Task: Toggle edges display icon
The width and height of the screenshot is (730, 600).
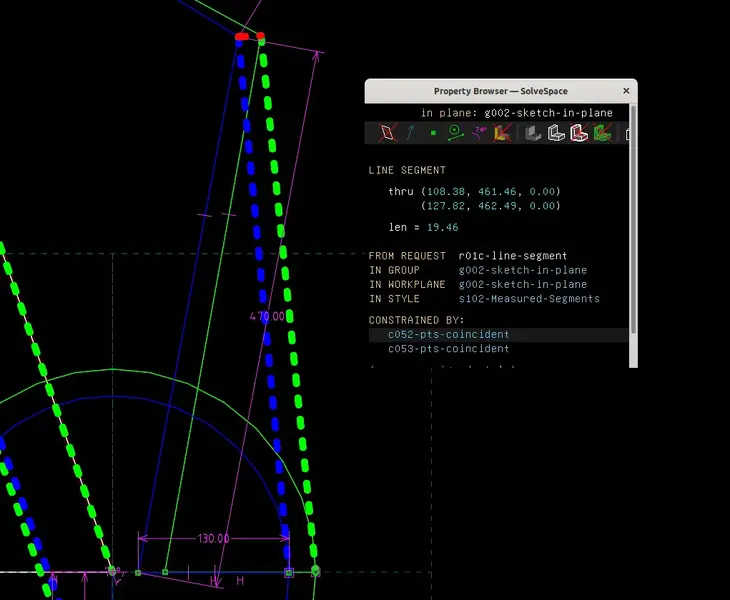Action: pos(555,133)
